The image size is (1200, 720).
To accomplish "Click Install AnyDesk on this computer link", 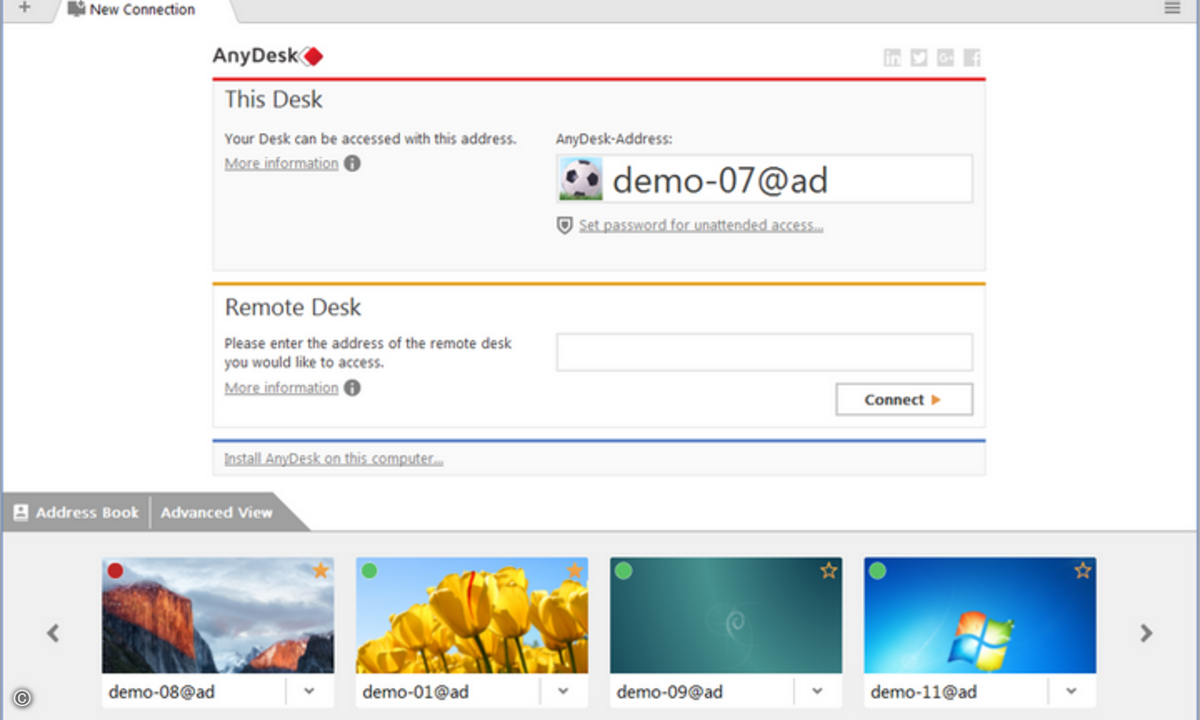I will click(334, 459).
